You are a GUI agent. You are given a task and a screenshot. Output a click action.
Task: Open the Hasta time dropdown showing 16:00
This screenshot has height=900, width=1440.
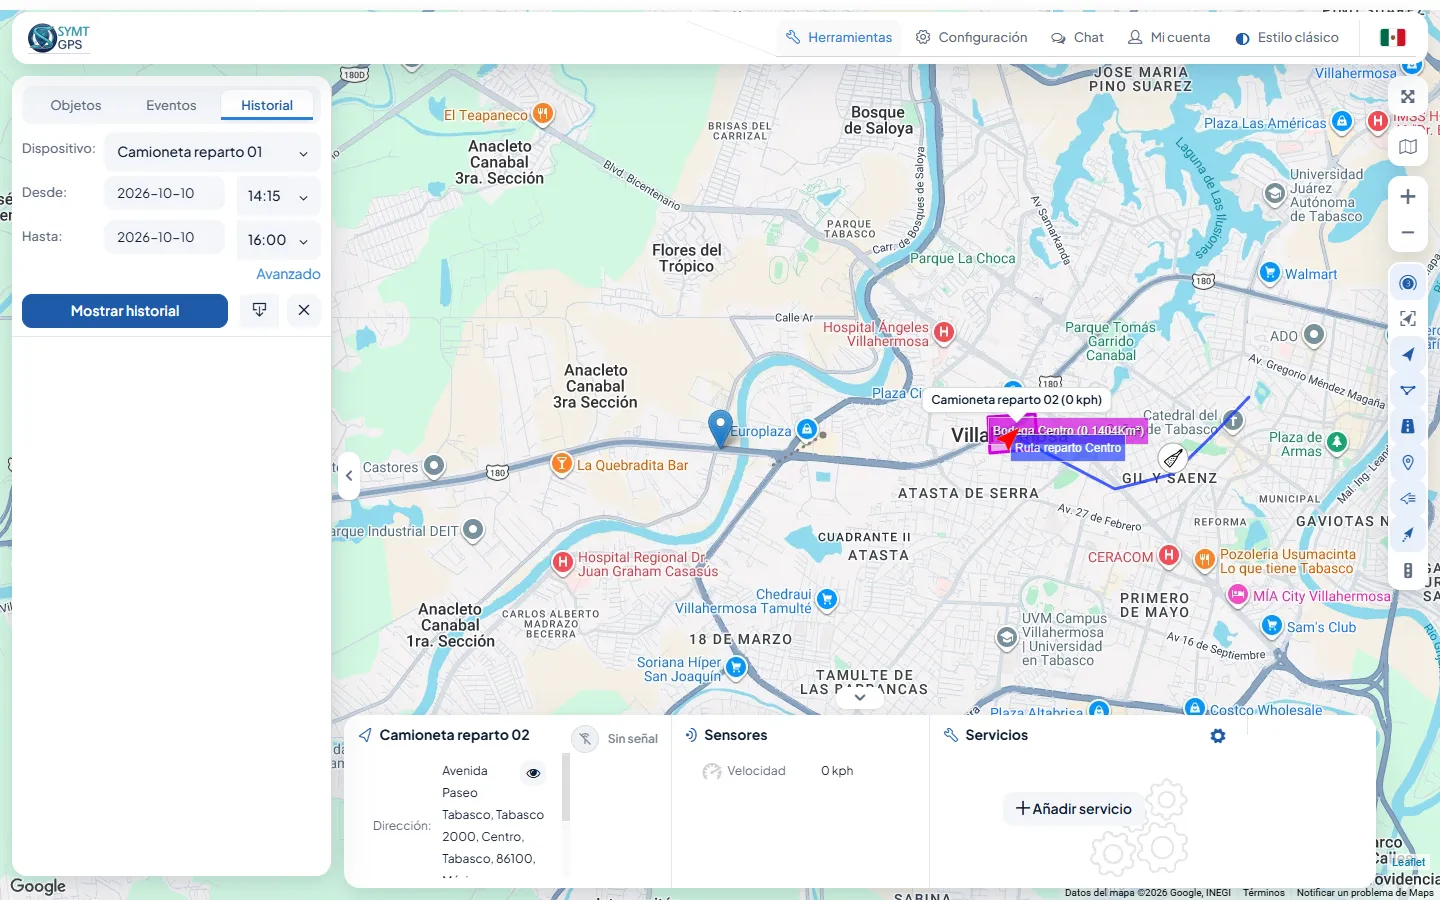pos(278,240)
